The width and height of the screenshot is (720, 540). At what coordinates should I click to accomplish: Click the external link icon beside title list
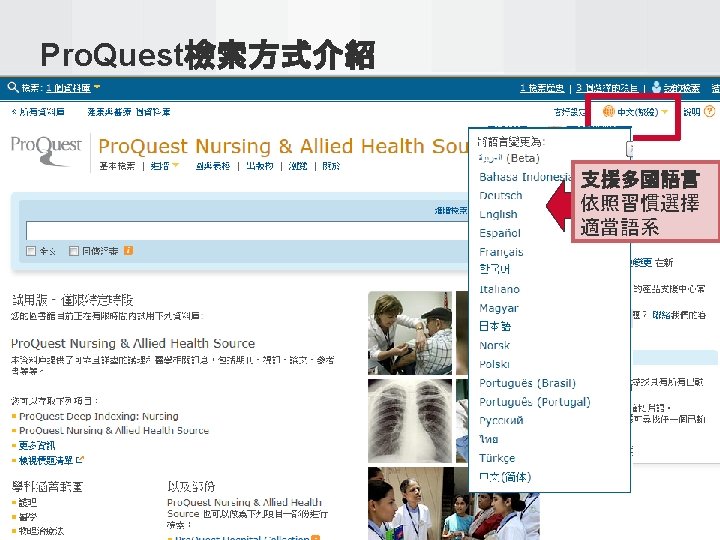pyautogui.click(x=80, y=459)
